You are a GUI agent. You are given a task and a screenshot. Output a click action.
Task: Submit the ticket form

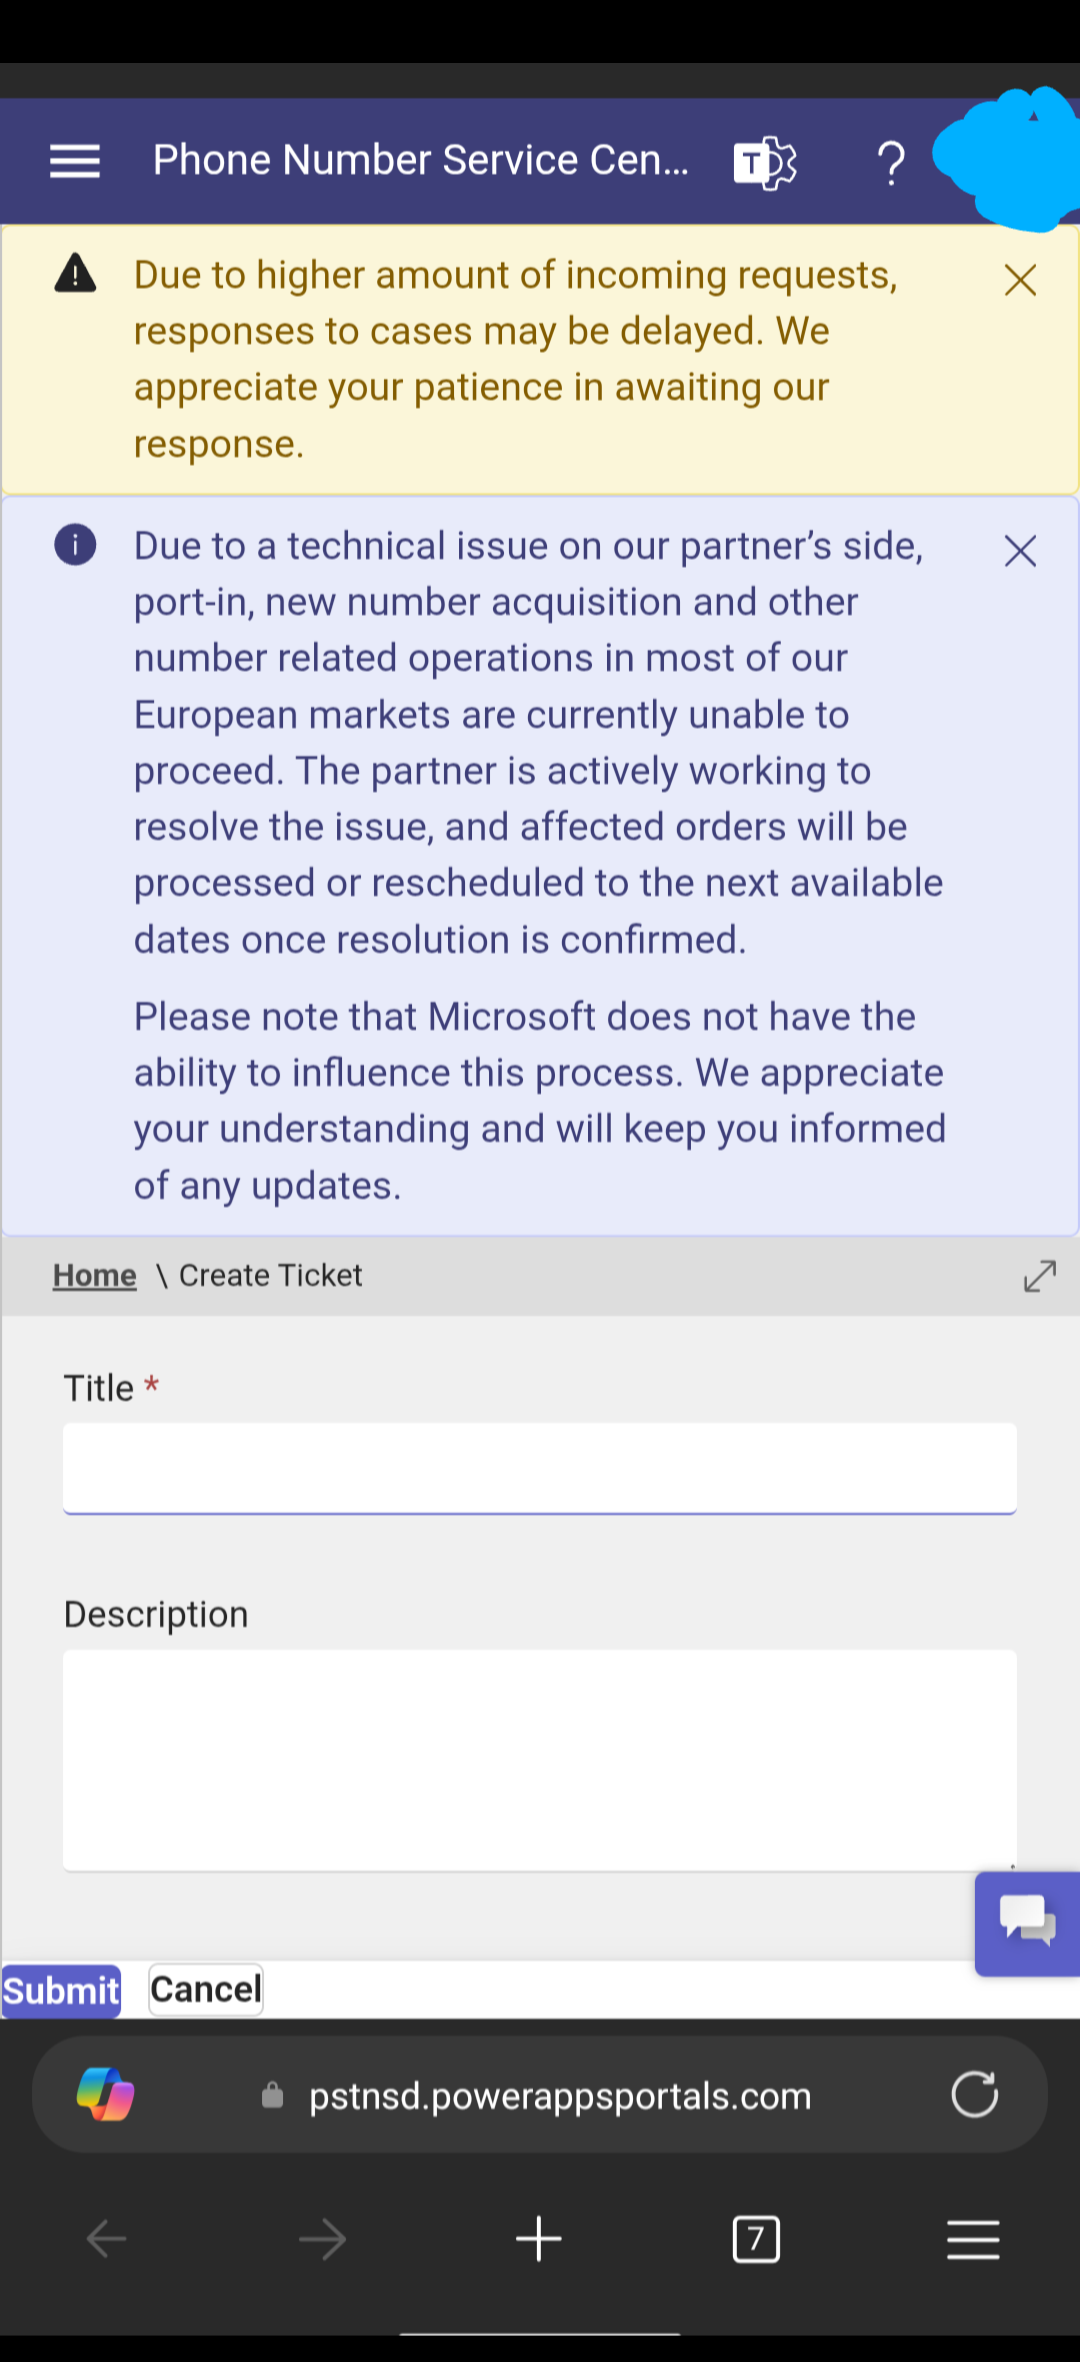(x=61, y=1990)
